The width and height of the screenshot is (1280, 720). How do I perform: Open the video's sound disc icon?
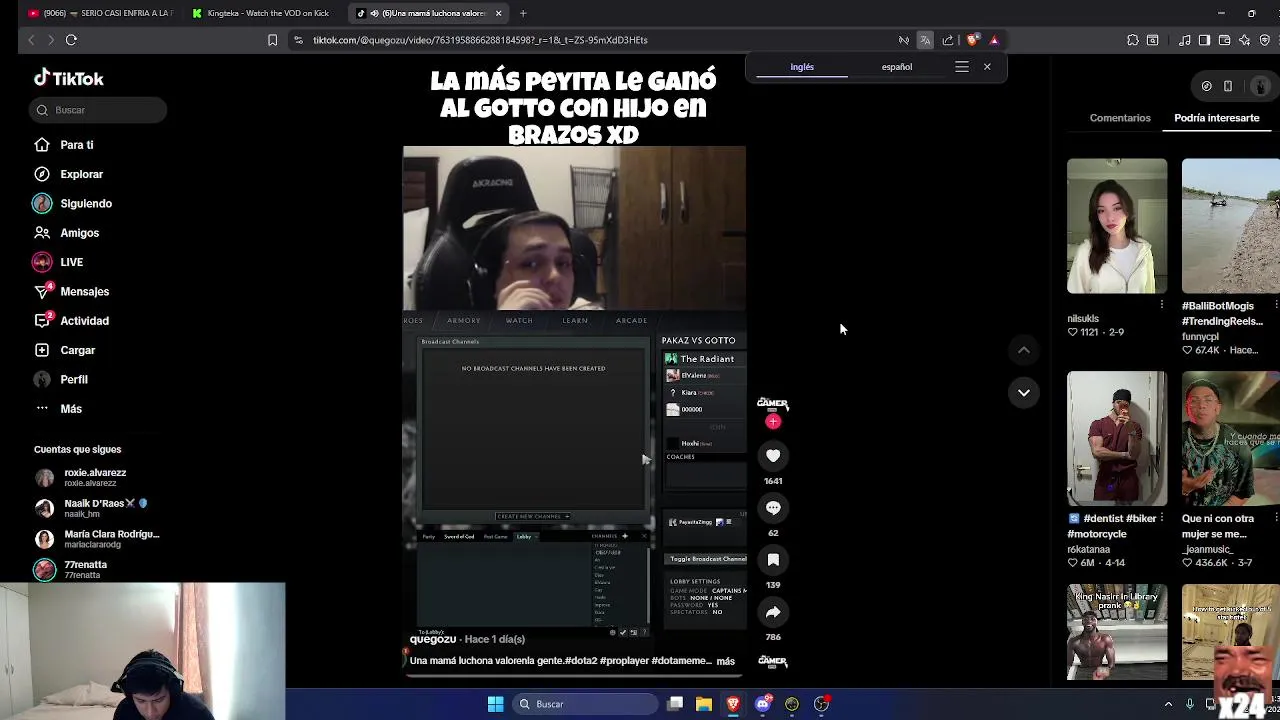(772, 661)
